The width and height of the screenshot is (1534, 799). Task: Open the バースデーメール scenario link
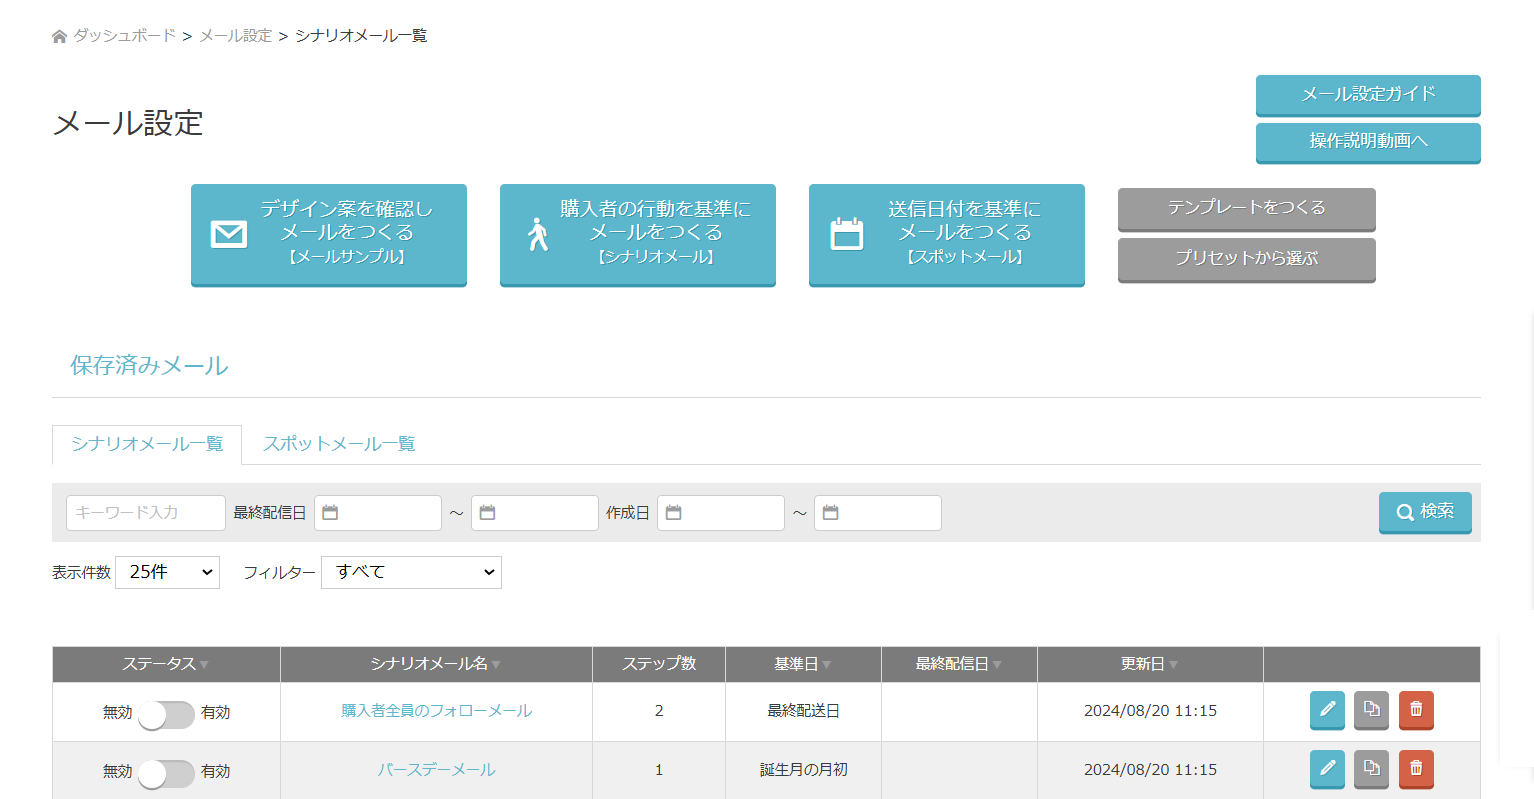pos(436,770)
